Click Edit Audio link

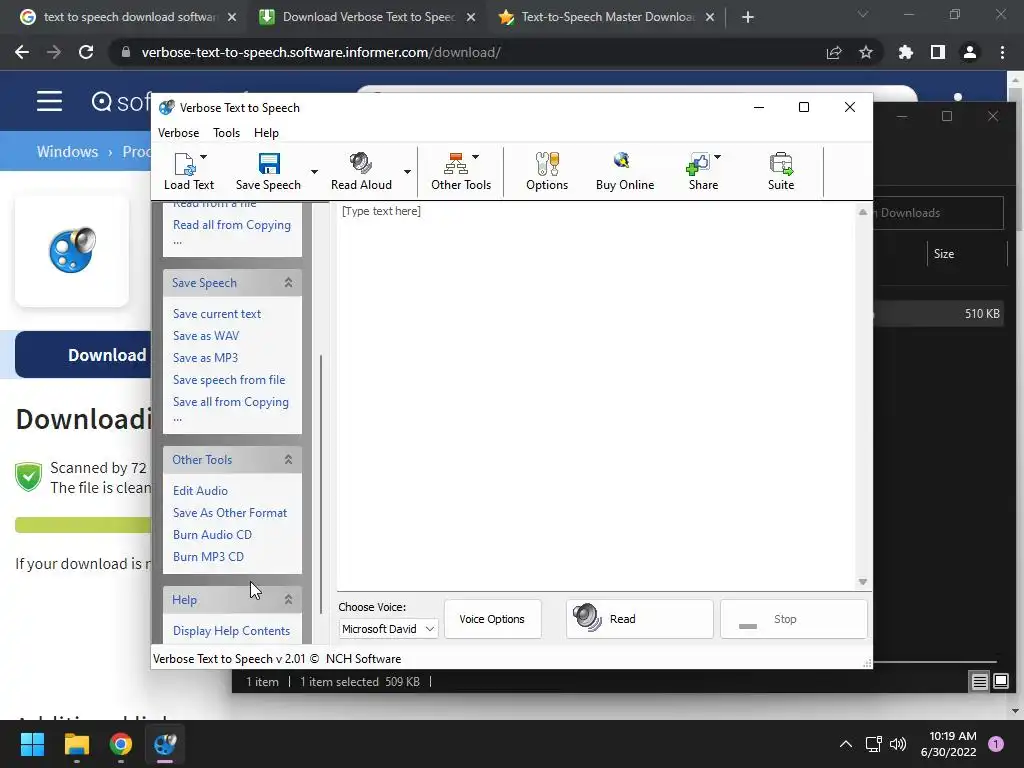(200, 490)
